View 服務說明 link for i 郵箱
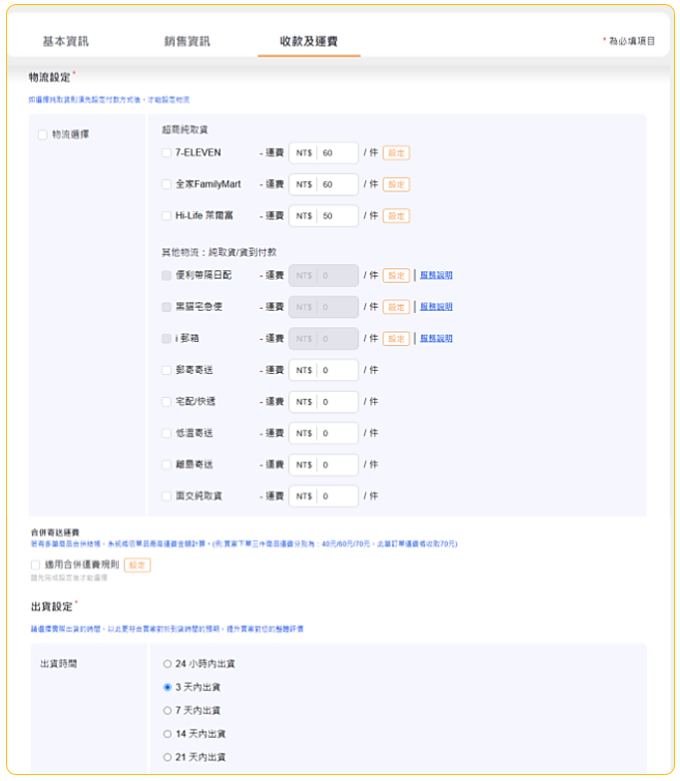680x781 pixels. [x=436, y=339]
